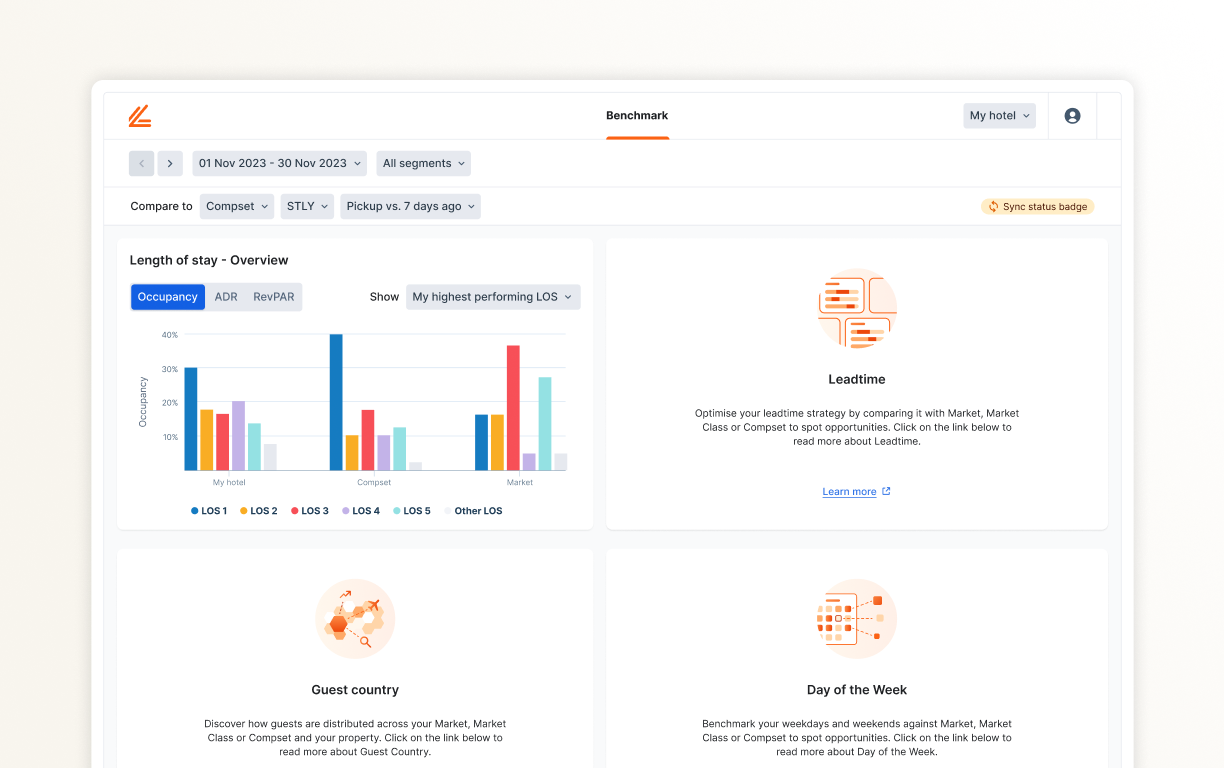Open the date range selector
1224x768 pixels.
click(279, 163)
